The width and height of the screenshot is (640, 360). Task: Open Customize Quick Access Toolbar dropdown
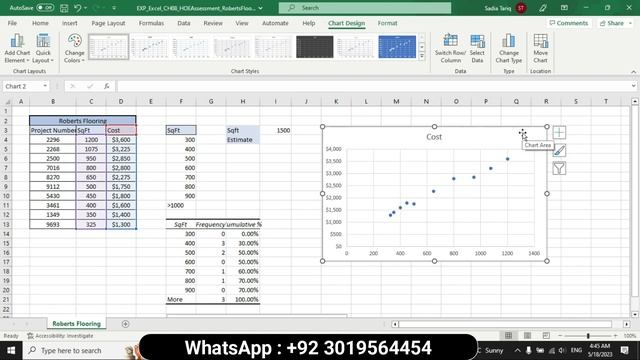tap(114, 8)
